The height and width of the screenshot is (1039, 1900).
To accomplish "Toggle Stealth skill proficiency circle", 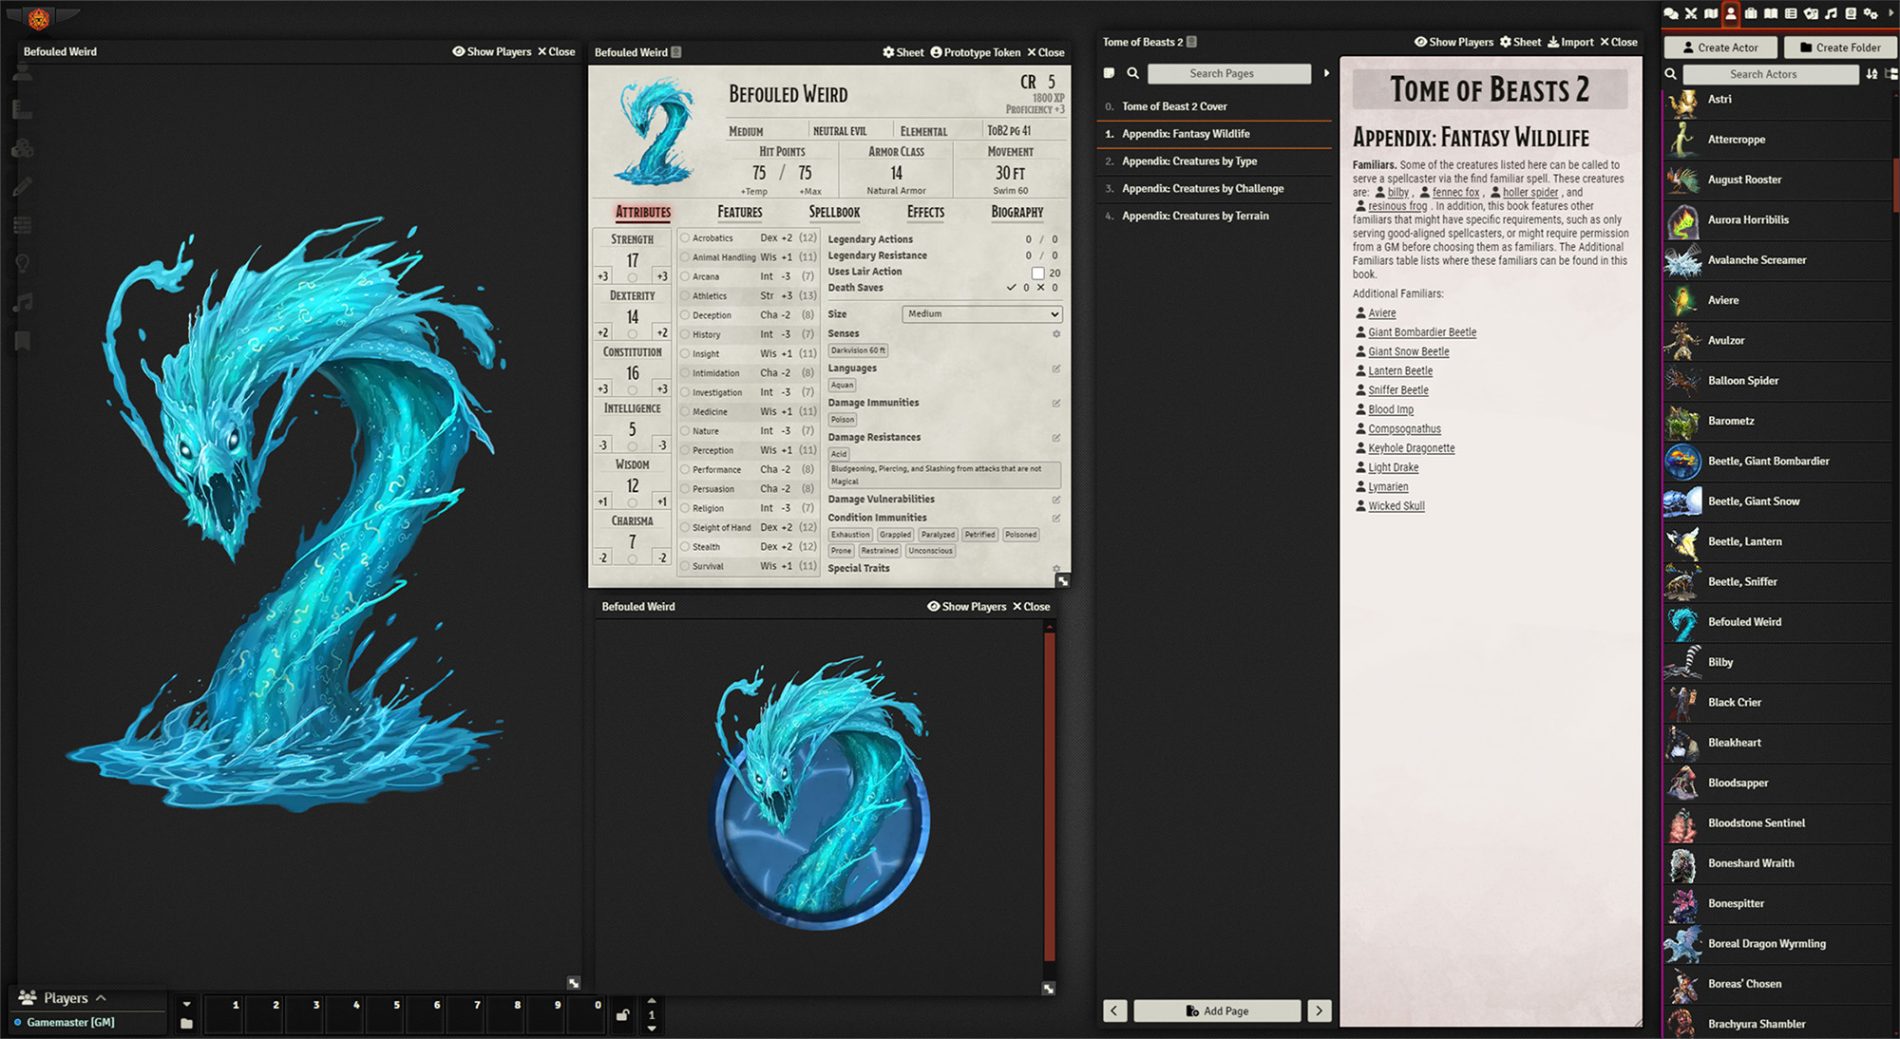I will pyautogui.click(x=685, y=547).
